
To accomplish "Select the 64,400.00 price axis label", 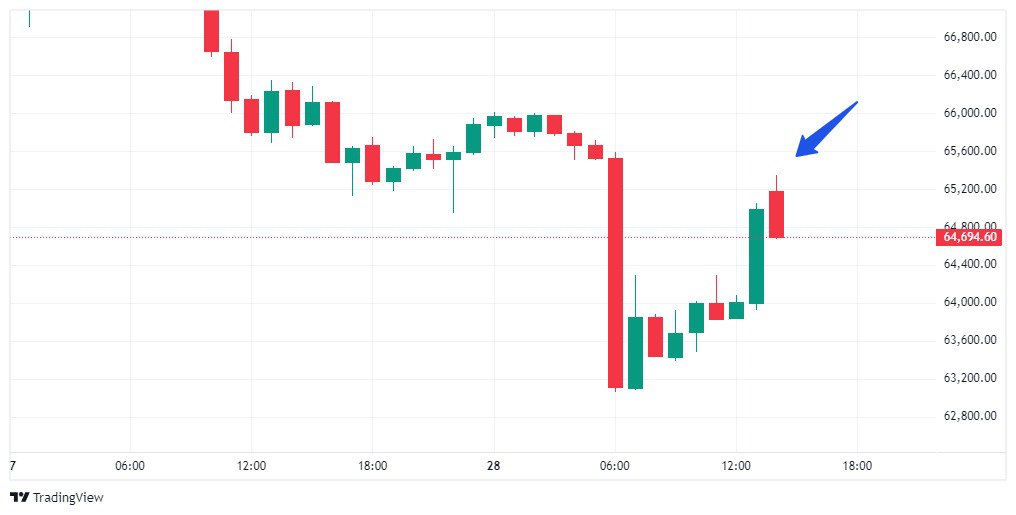I will (x=969, y=264).
